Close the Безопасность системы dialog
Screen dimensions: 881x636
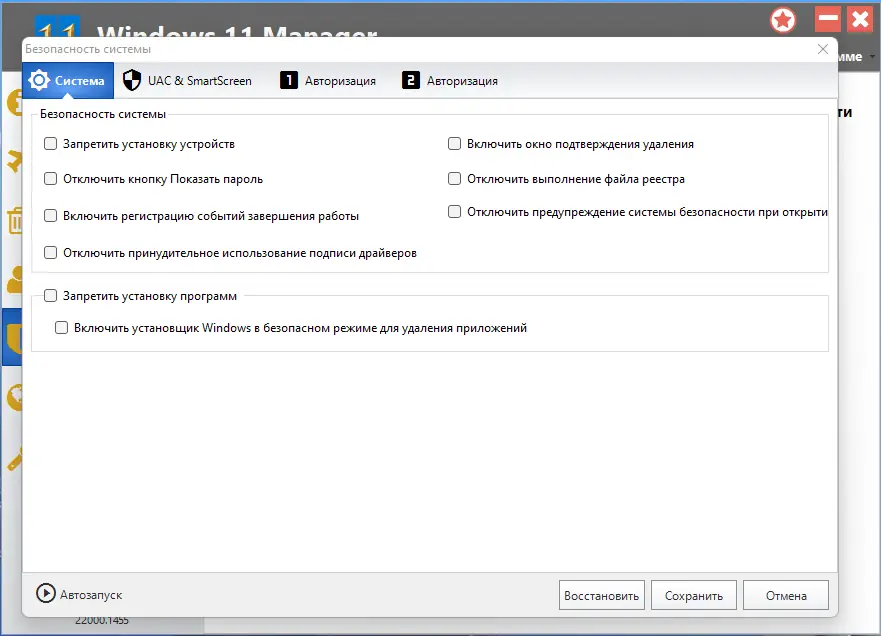(x=823, y=49)
